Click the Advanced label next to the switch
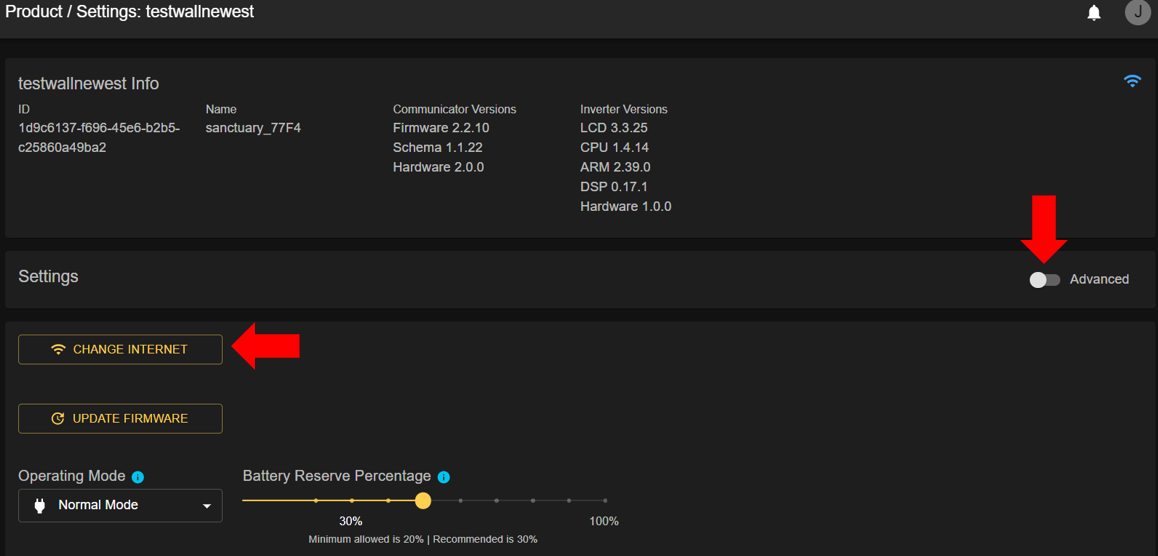The width and height of the screenshot is (1158, 556). (1099, 279)
